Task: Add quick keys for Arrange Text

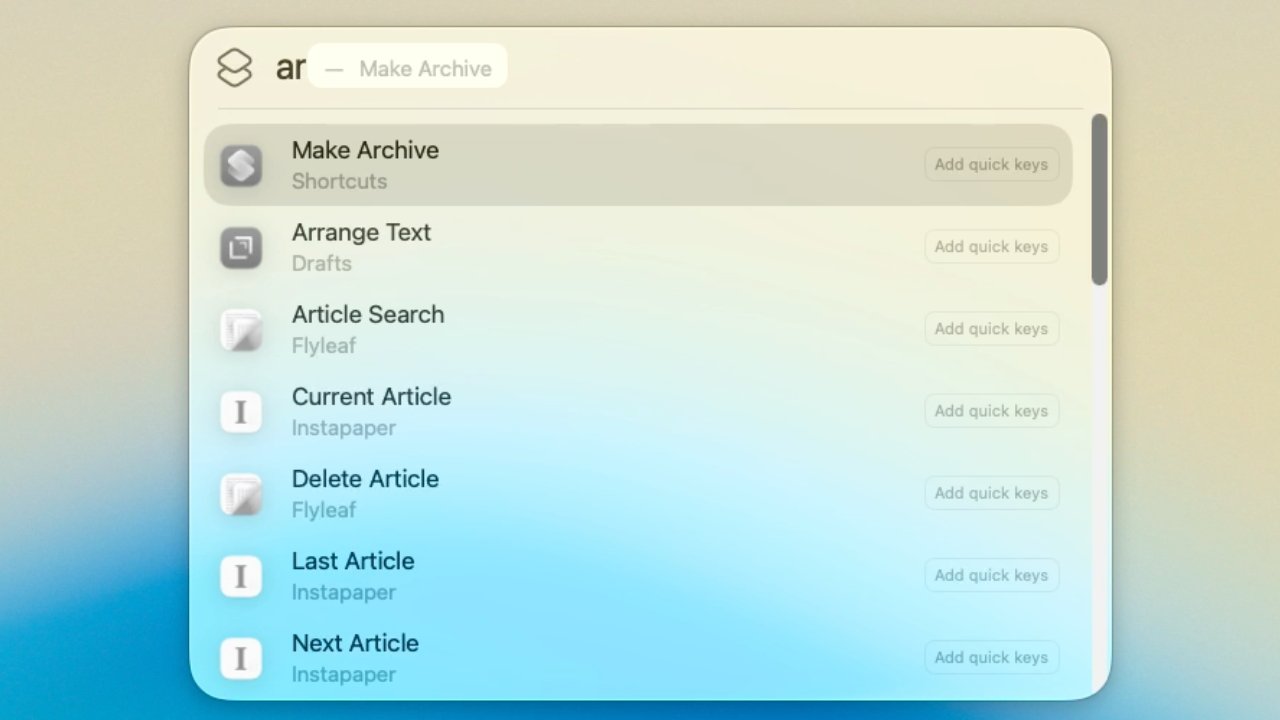Action: [991, 247]
